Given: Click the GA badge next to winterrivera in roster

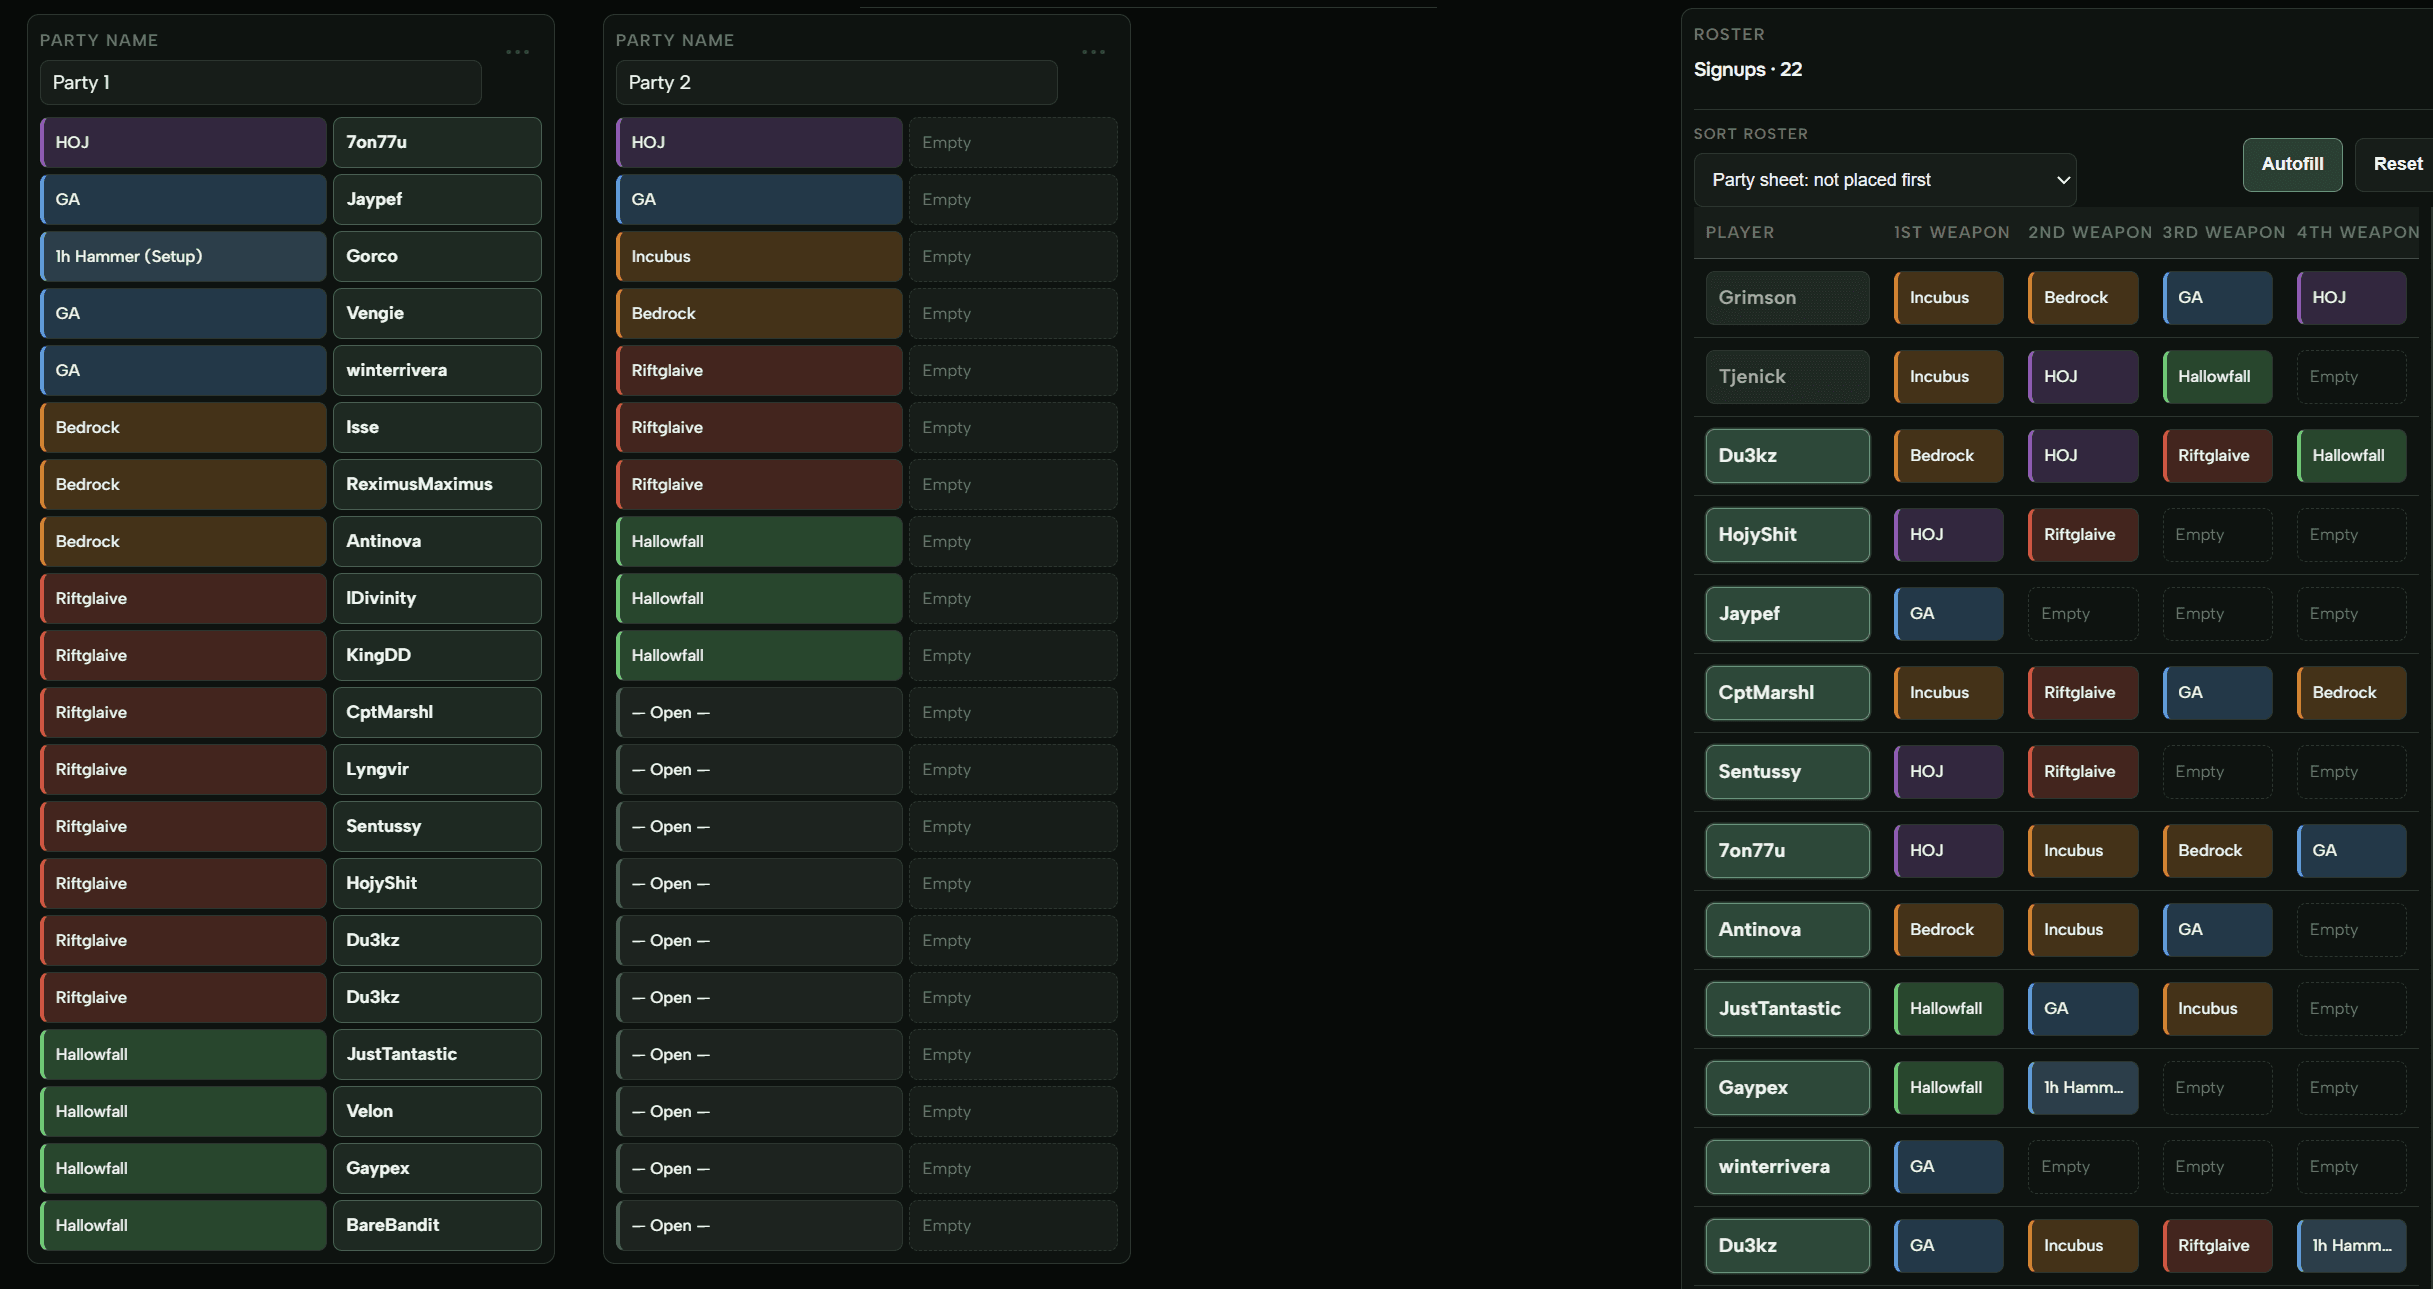Looking at the screenshot, I should [x=1946, y=1166].
